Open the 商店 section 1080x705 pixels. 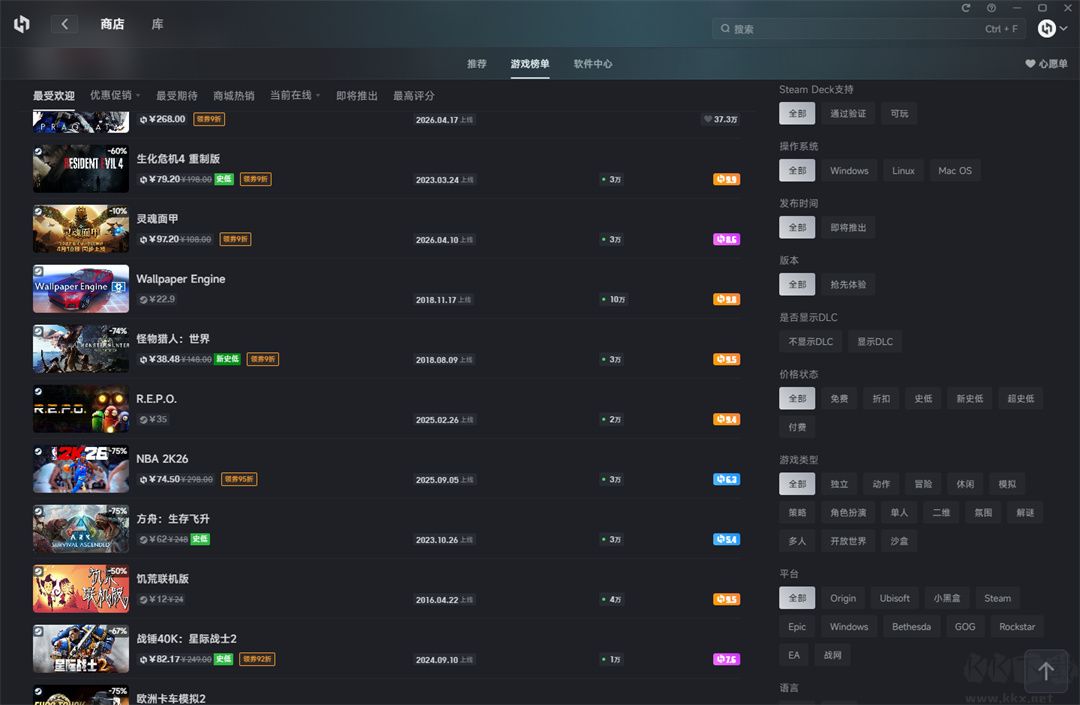pos(112,24)
